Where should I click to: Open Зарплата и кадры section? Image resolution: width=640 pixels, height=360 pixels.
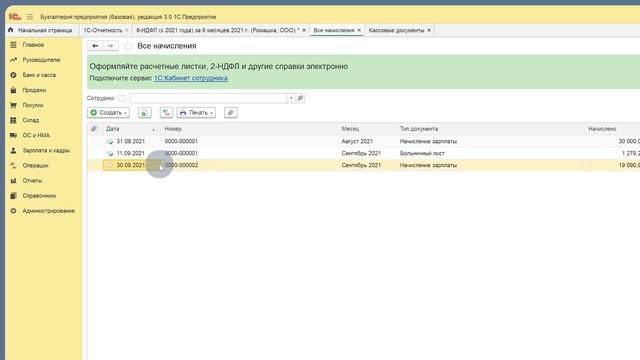pos(46,151)
